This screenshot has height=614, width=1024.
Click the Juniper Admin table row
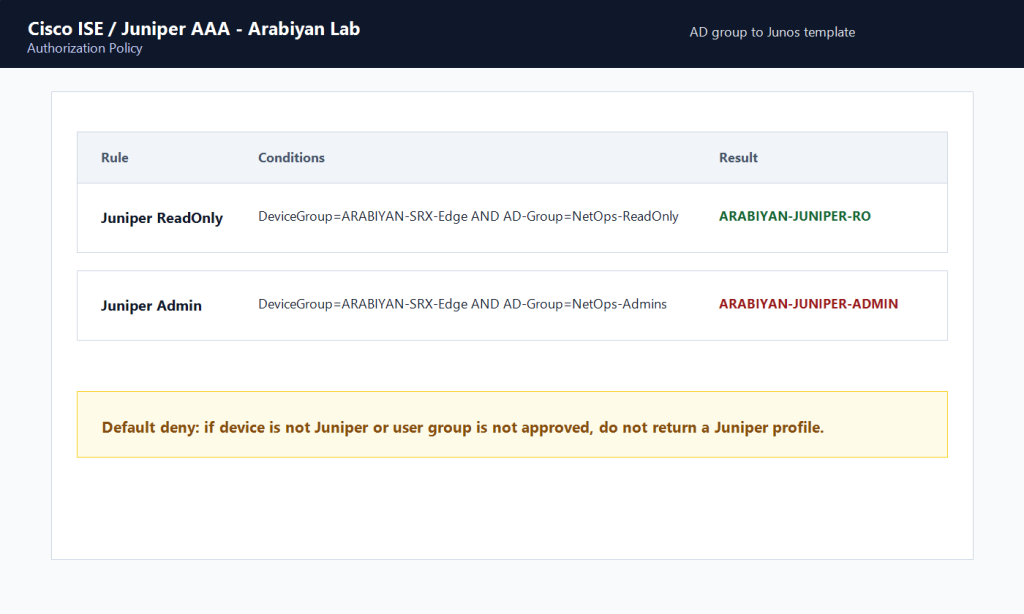click(x=512, y=305)
